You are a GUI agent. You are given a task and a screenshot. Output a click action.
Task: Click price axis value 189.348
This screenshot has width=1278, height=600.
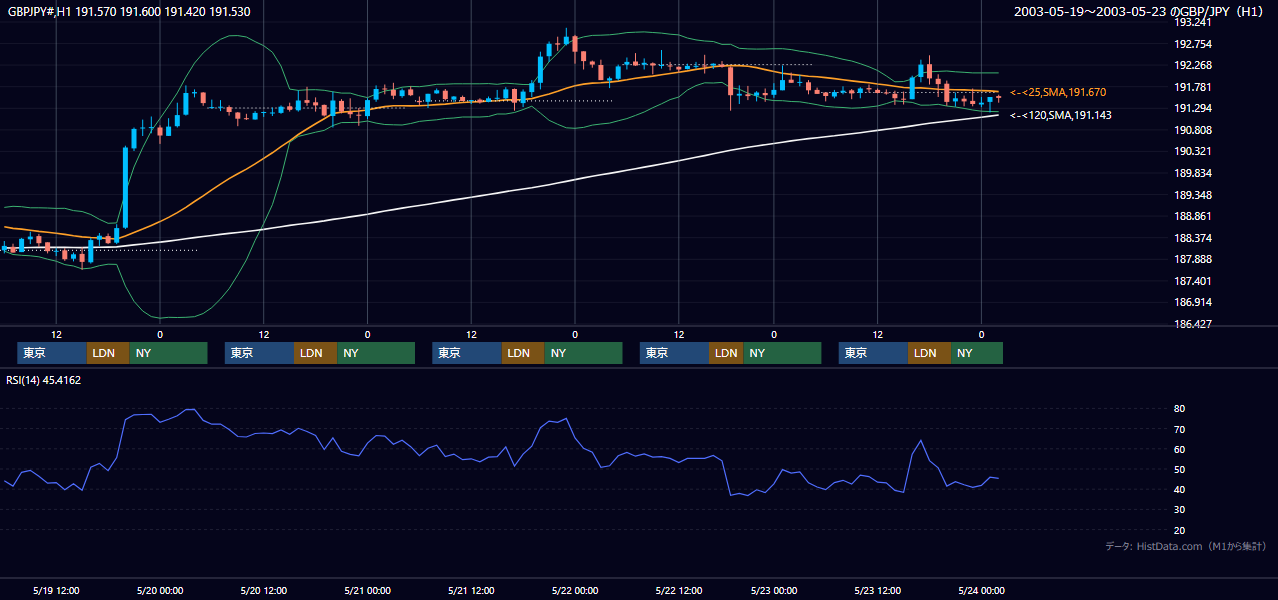click(x=1193, y=195)
